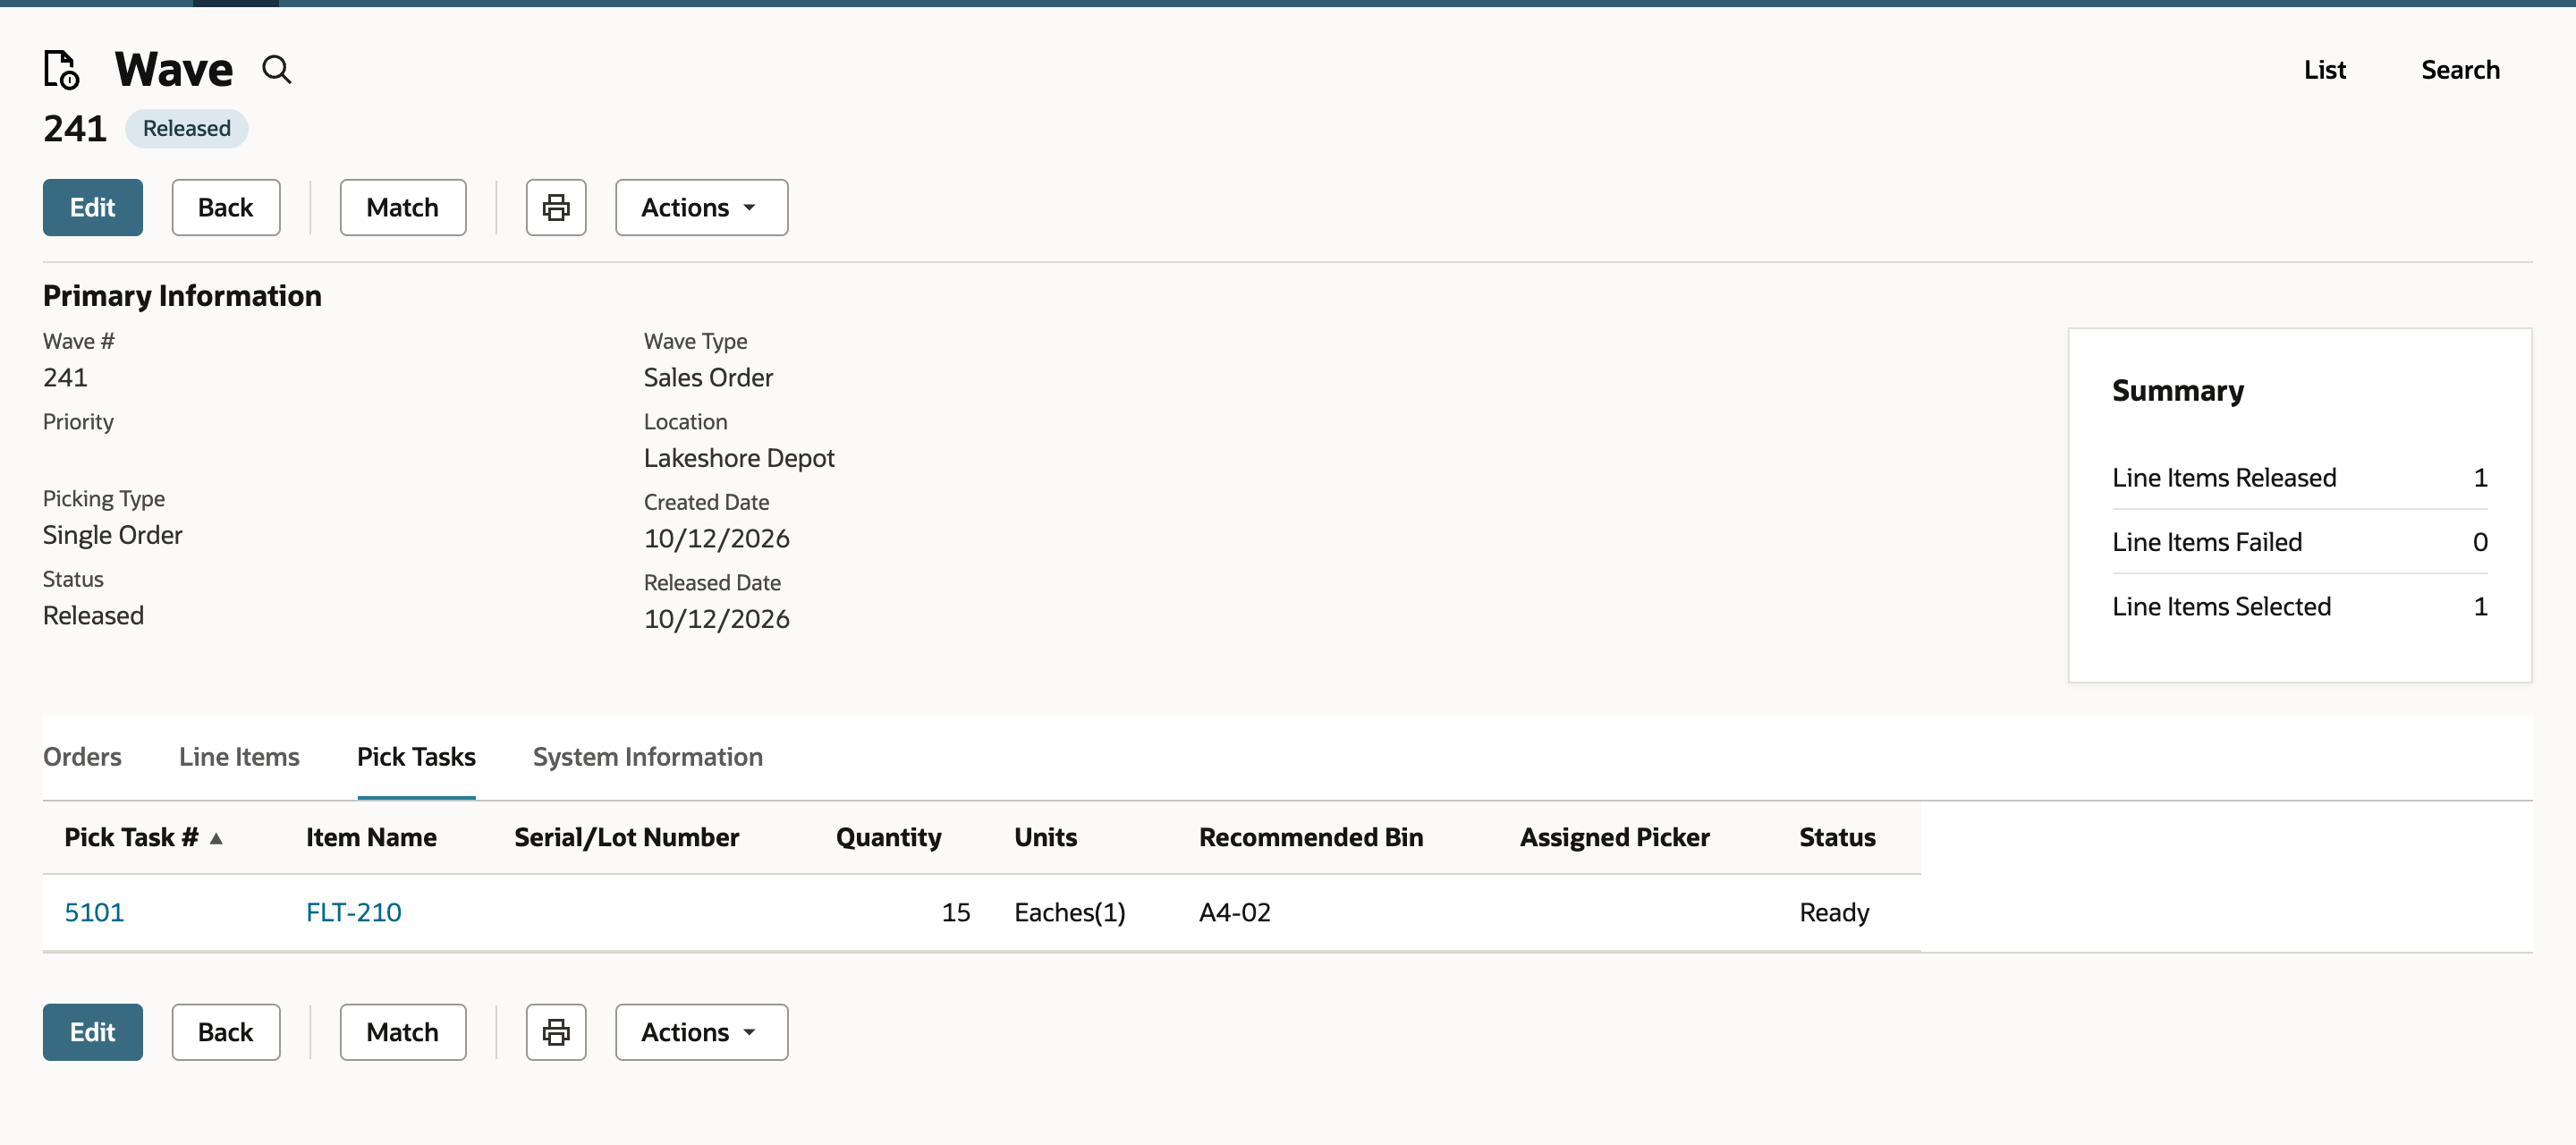Click the top Edit button

coord(93,208)
